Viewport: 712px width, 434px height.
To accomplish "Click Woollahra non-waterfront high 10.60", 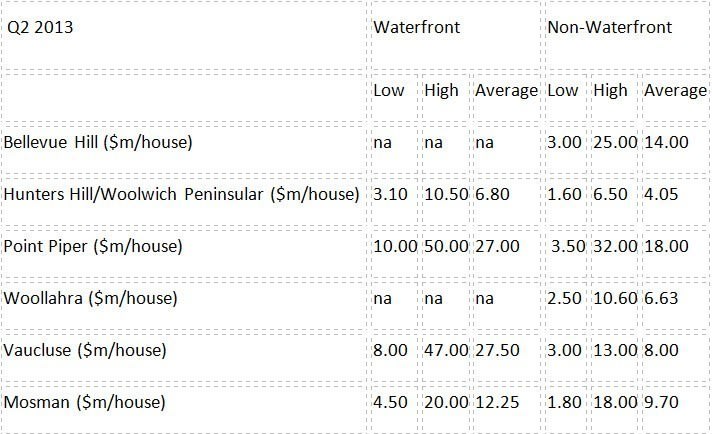I will click(615, 299).
